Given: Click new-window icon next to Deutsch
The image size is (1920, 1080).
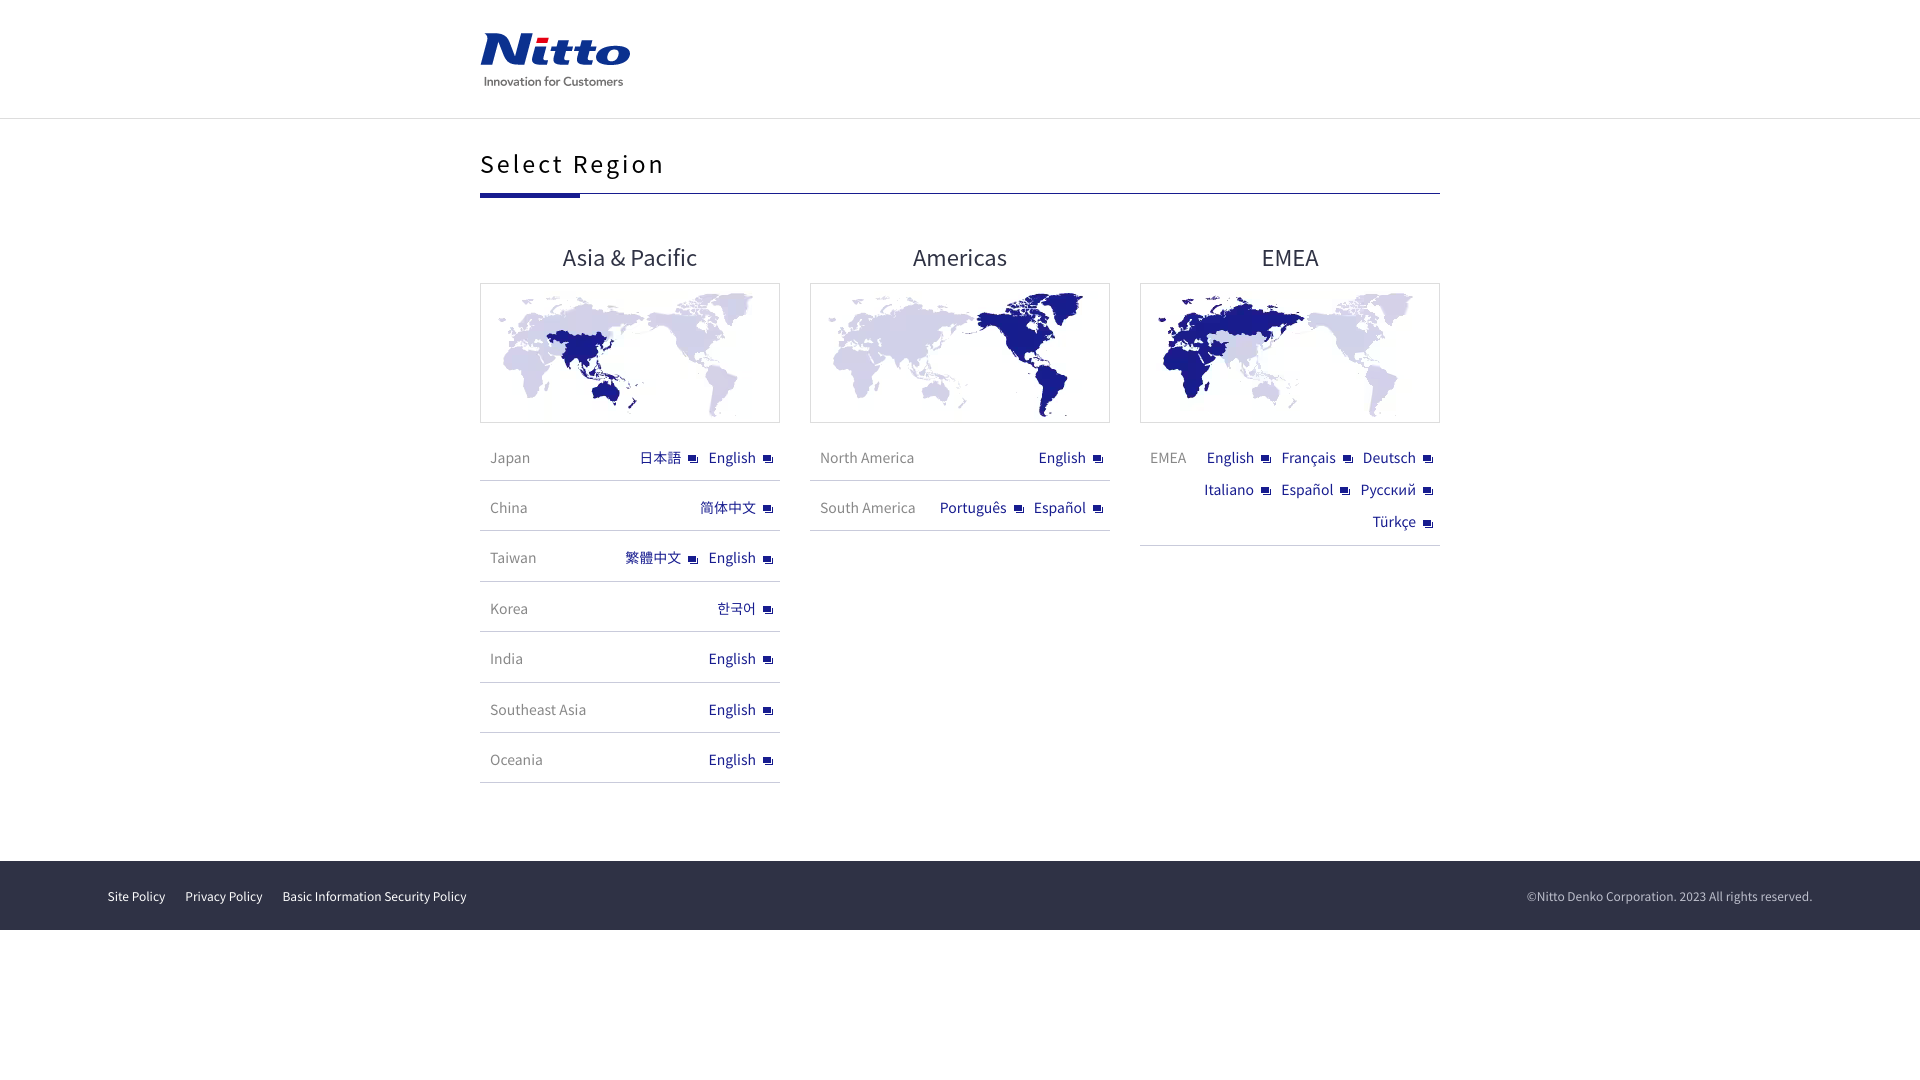Looking at the screenshot, I should click(1428, 459).
